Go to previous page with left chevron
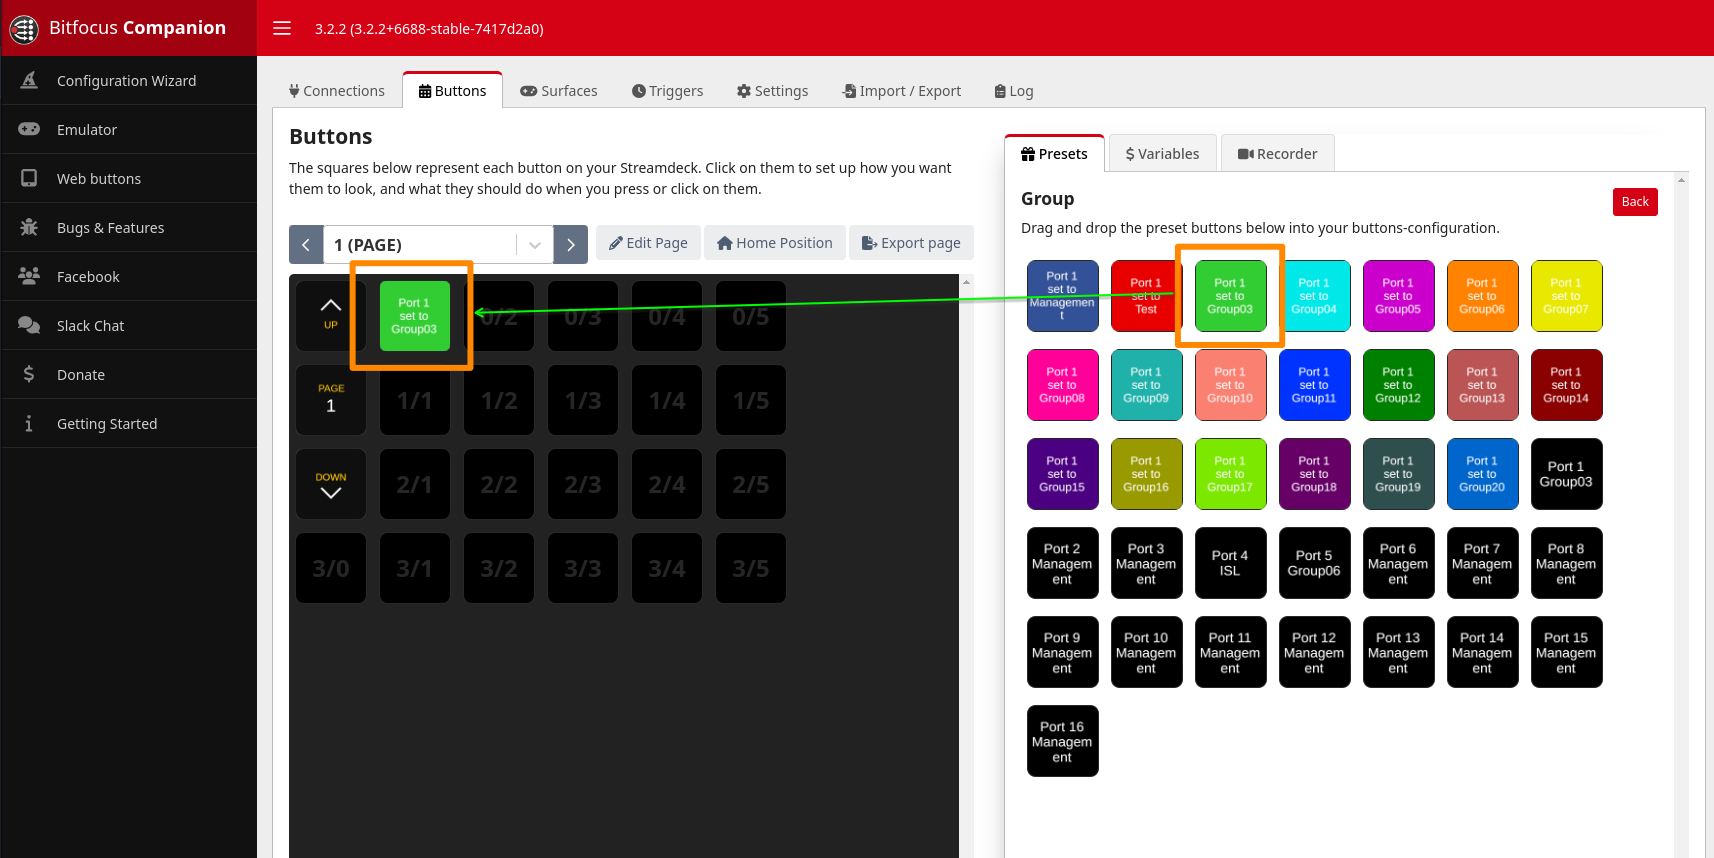This screenshot has height=858, width=1714. tap(306, 245)
